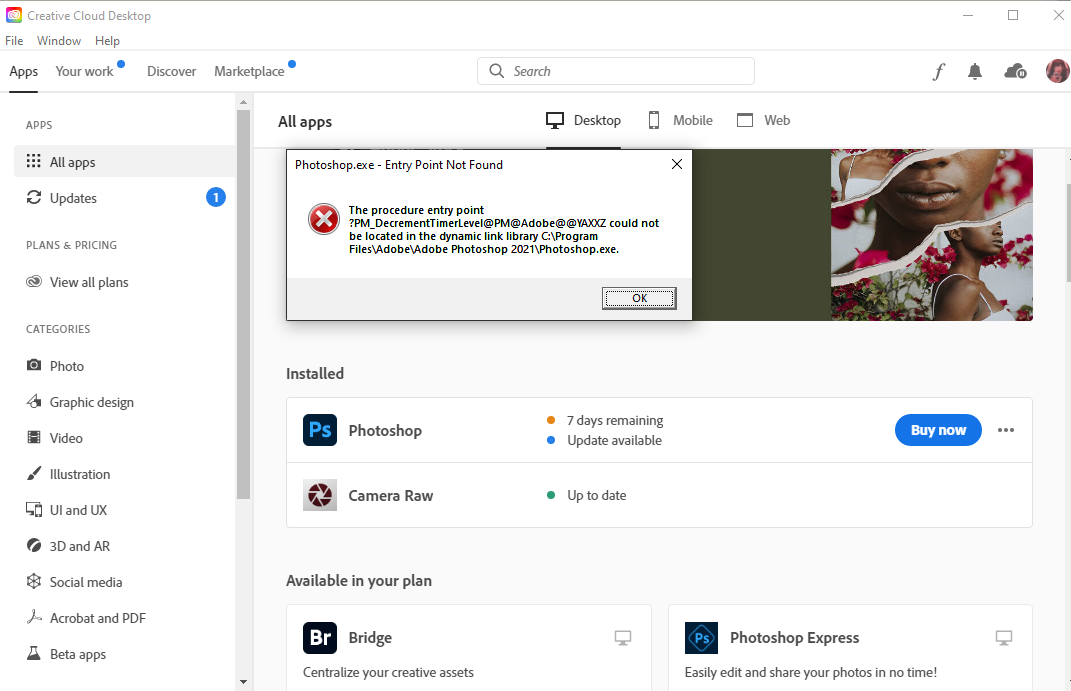1071x691 pixels.
Task: Click the banner artwork thumbnail
Action: point(932,235)
